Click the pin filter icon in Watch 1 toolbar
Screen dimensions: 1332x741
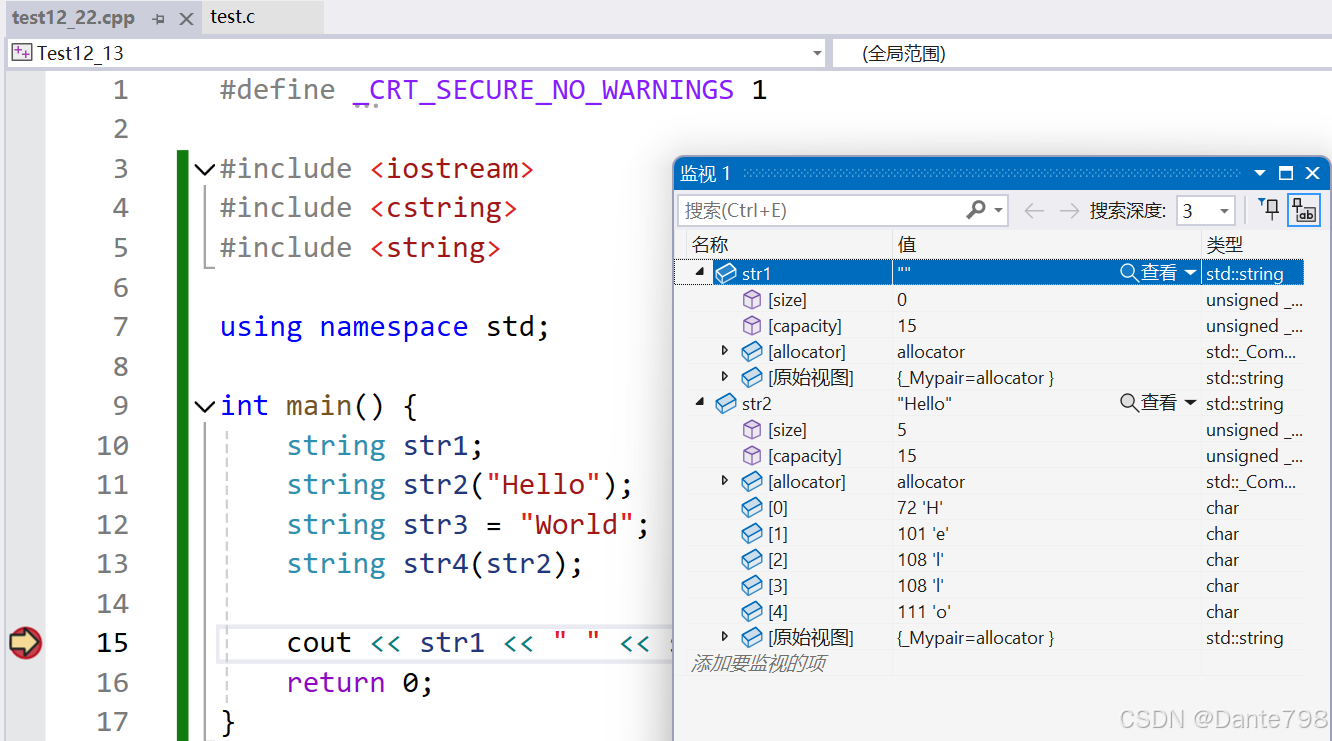pos(1269,209)
